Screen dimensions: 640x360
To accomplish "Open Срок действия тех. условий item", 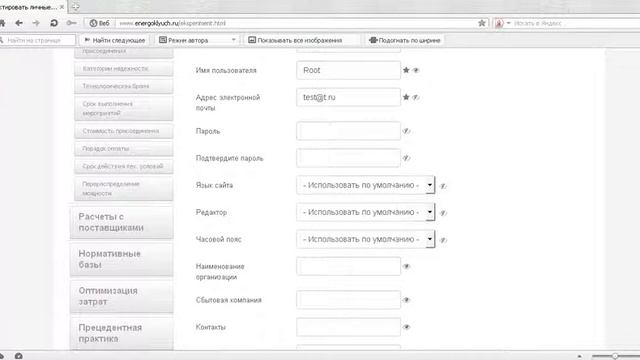I will click(124, 166).
